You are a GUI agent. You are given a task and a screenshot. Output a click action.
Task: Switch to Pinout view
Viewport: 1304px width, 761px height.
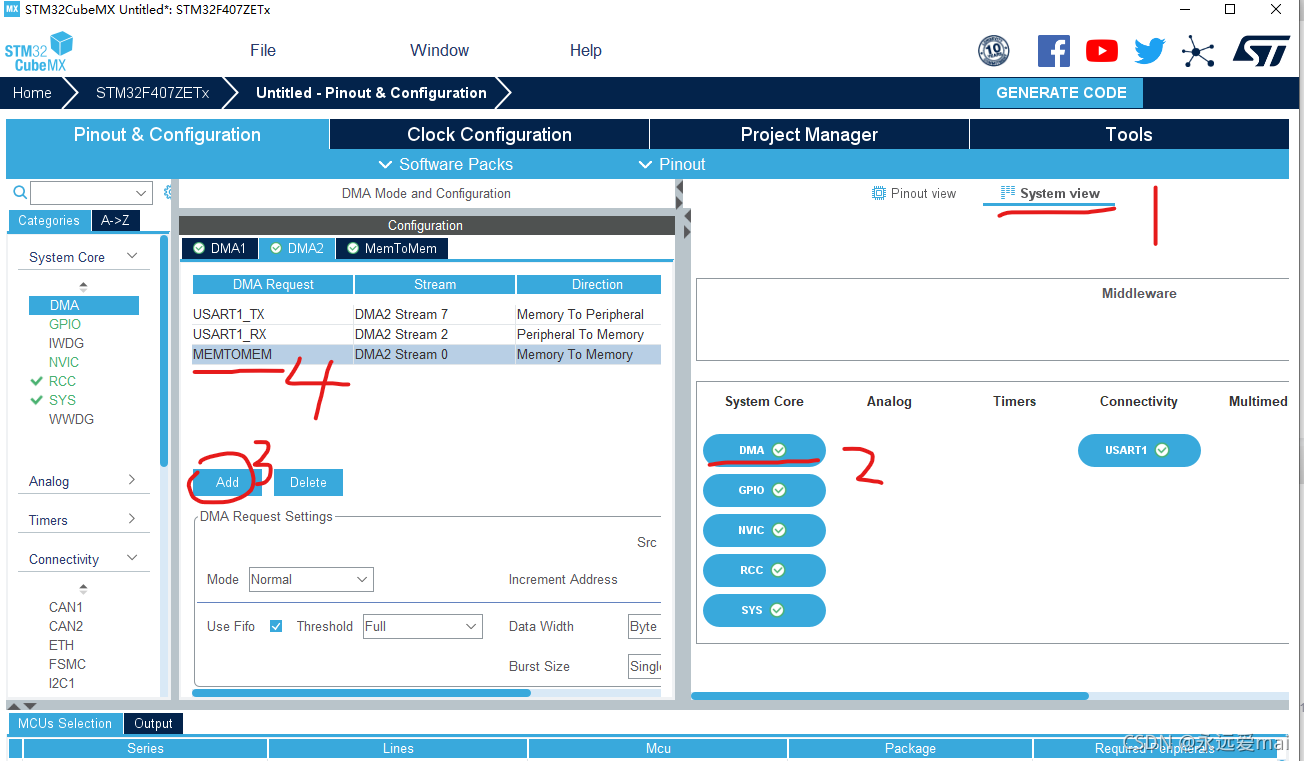coord(914,193)
